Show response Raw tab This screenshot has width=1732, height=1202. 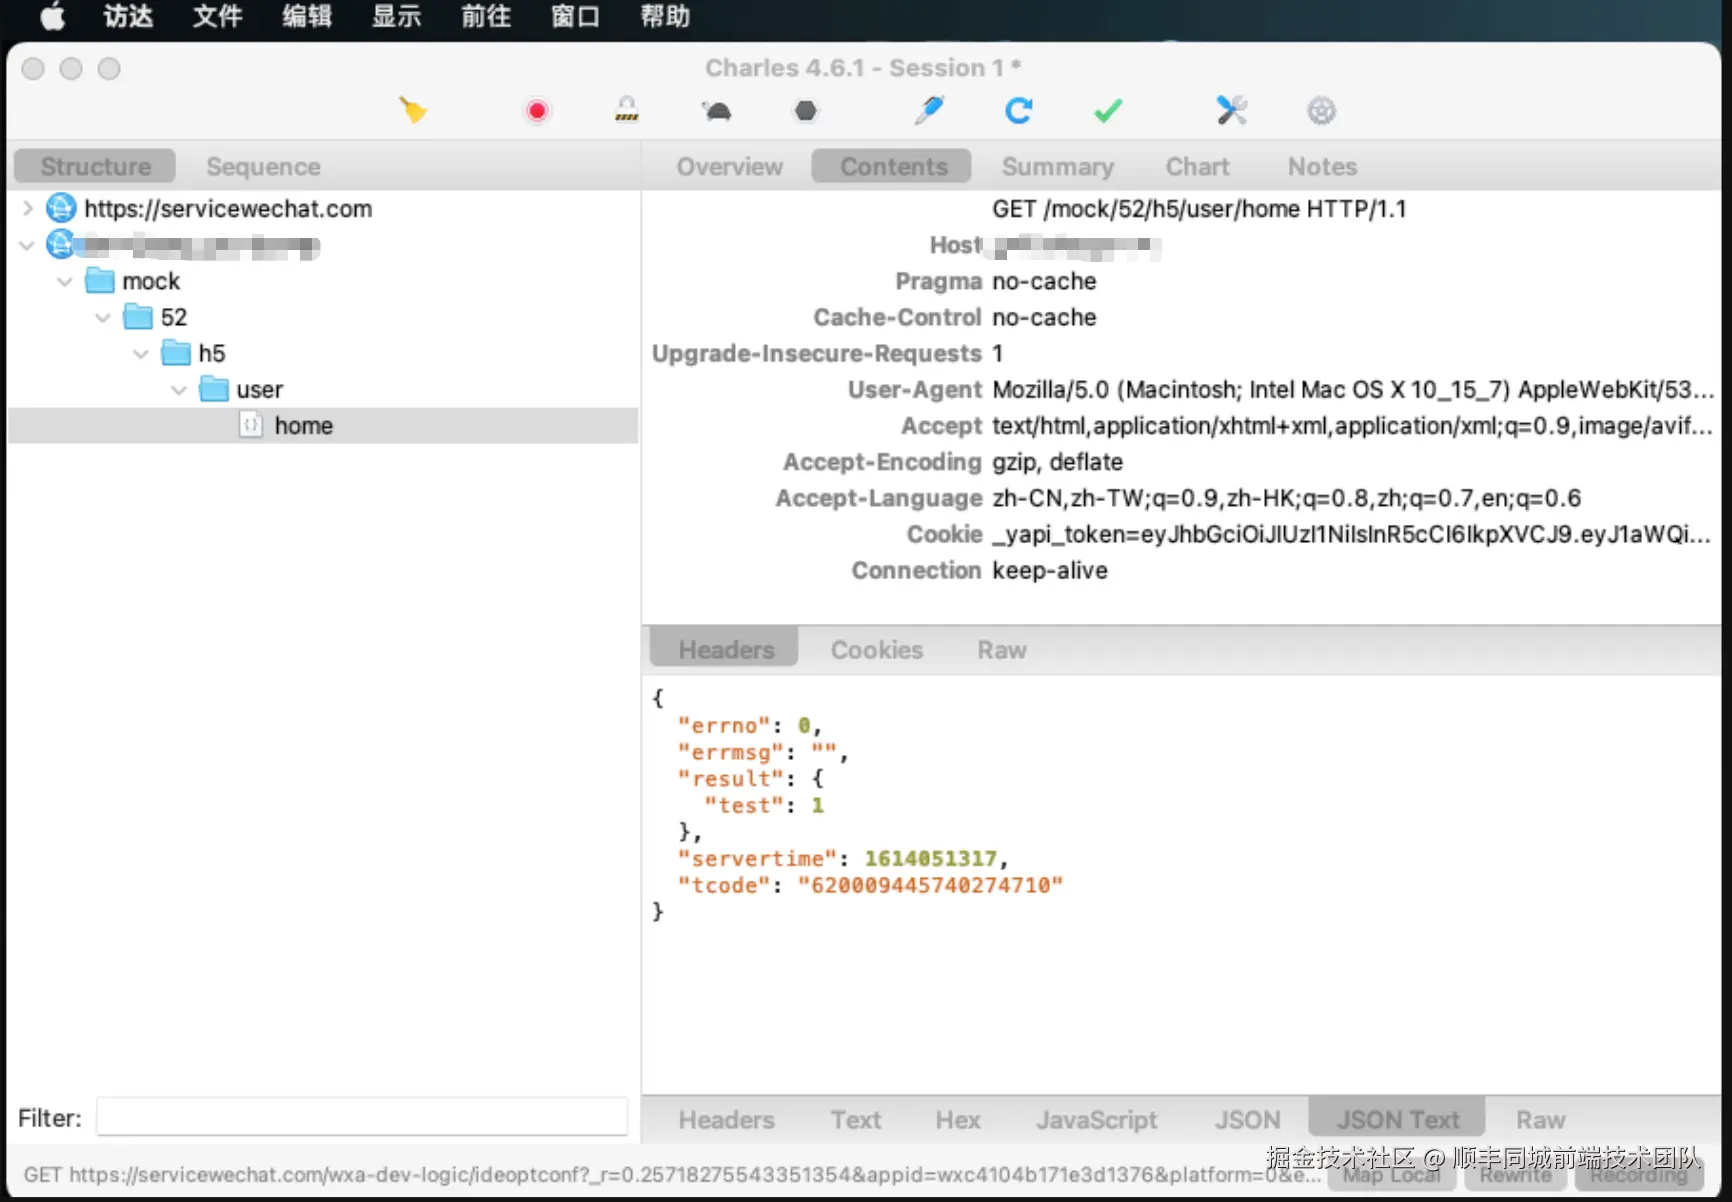click(x=1540, y=1119)
